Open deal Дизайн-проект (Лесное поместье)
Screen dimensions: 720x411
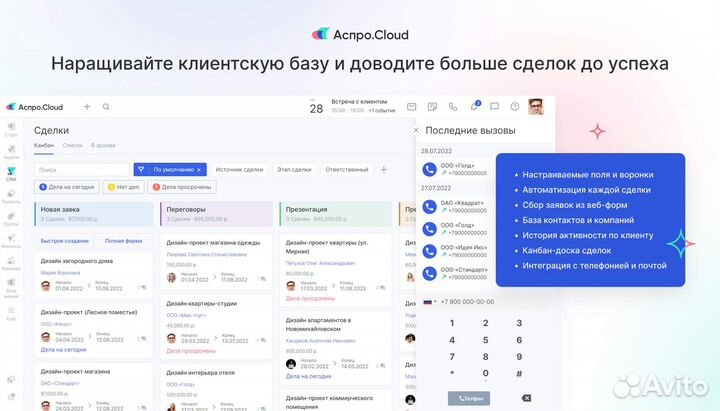pos(89,312)
